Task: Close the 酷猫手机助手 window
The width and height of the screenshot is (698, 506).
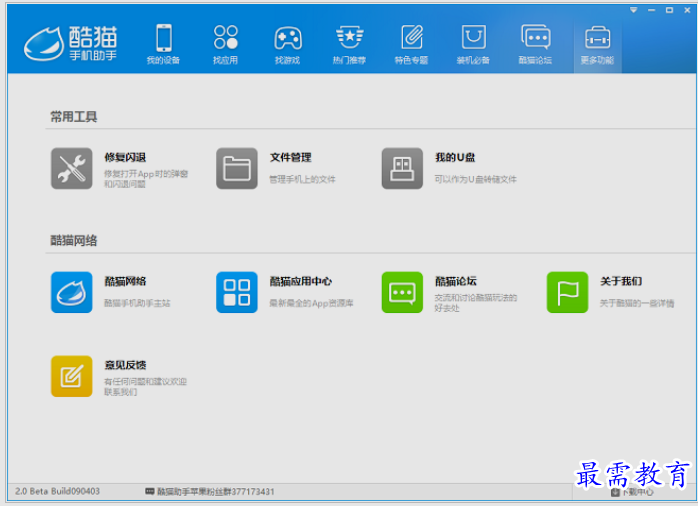Action: pyautogui.click(x=687, y=10)
